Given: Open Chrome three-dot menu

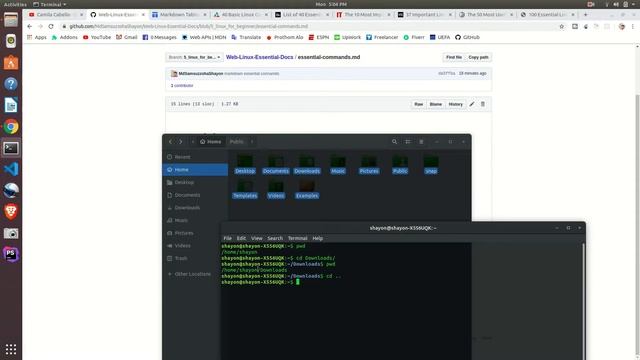Looking at the screenshot, I should (633, 26).
